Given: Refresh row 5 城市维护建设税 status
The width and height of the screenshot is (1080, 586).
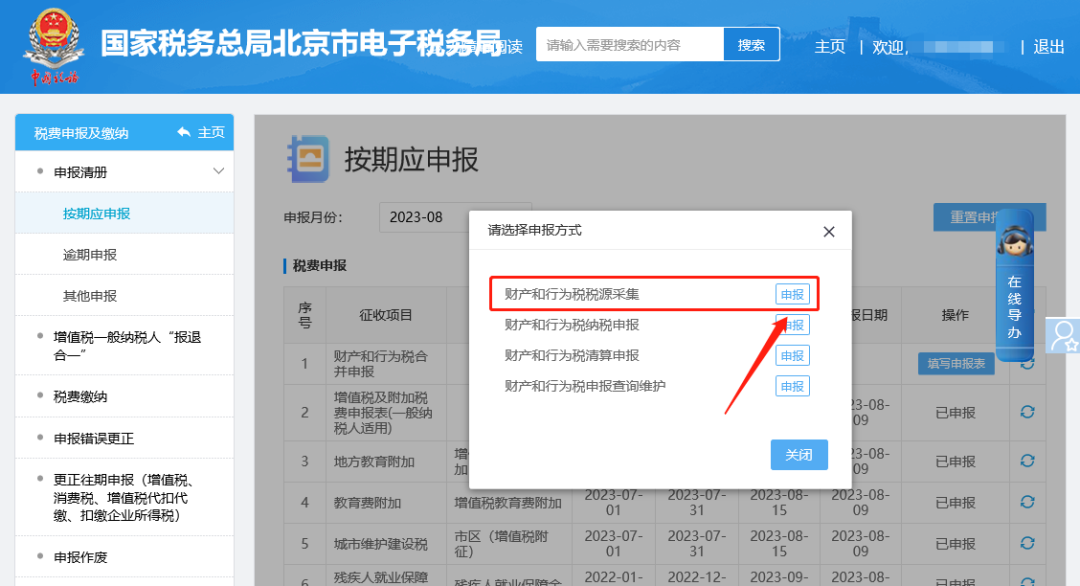Looking at the screenshot, I should [x=1027, y=543].
